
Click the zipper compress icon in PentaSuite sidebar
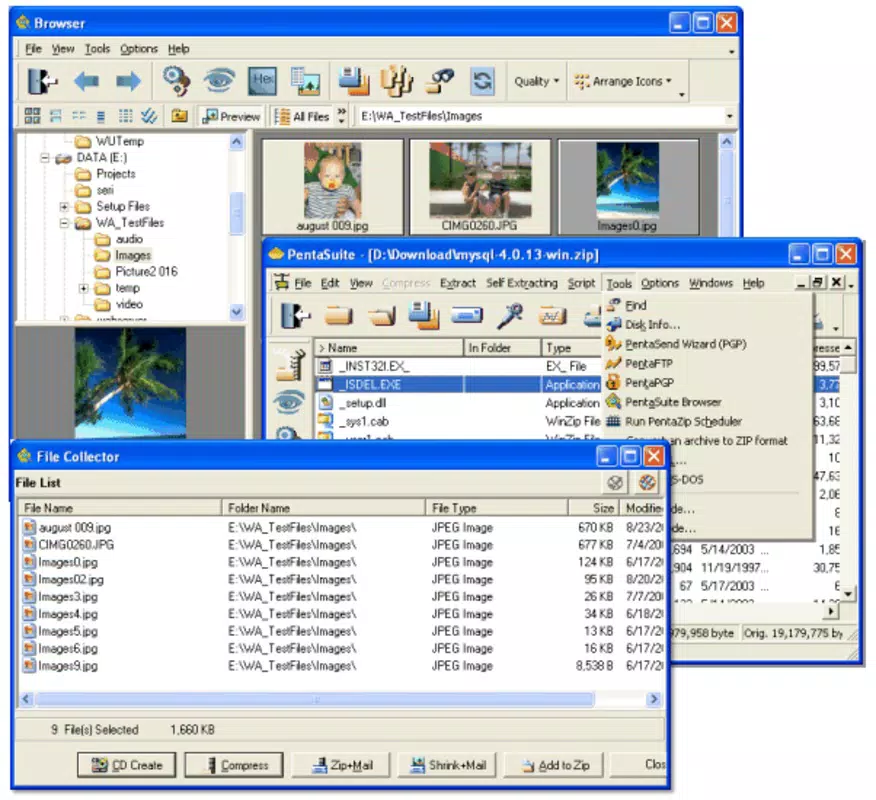(289, 365)
